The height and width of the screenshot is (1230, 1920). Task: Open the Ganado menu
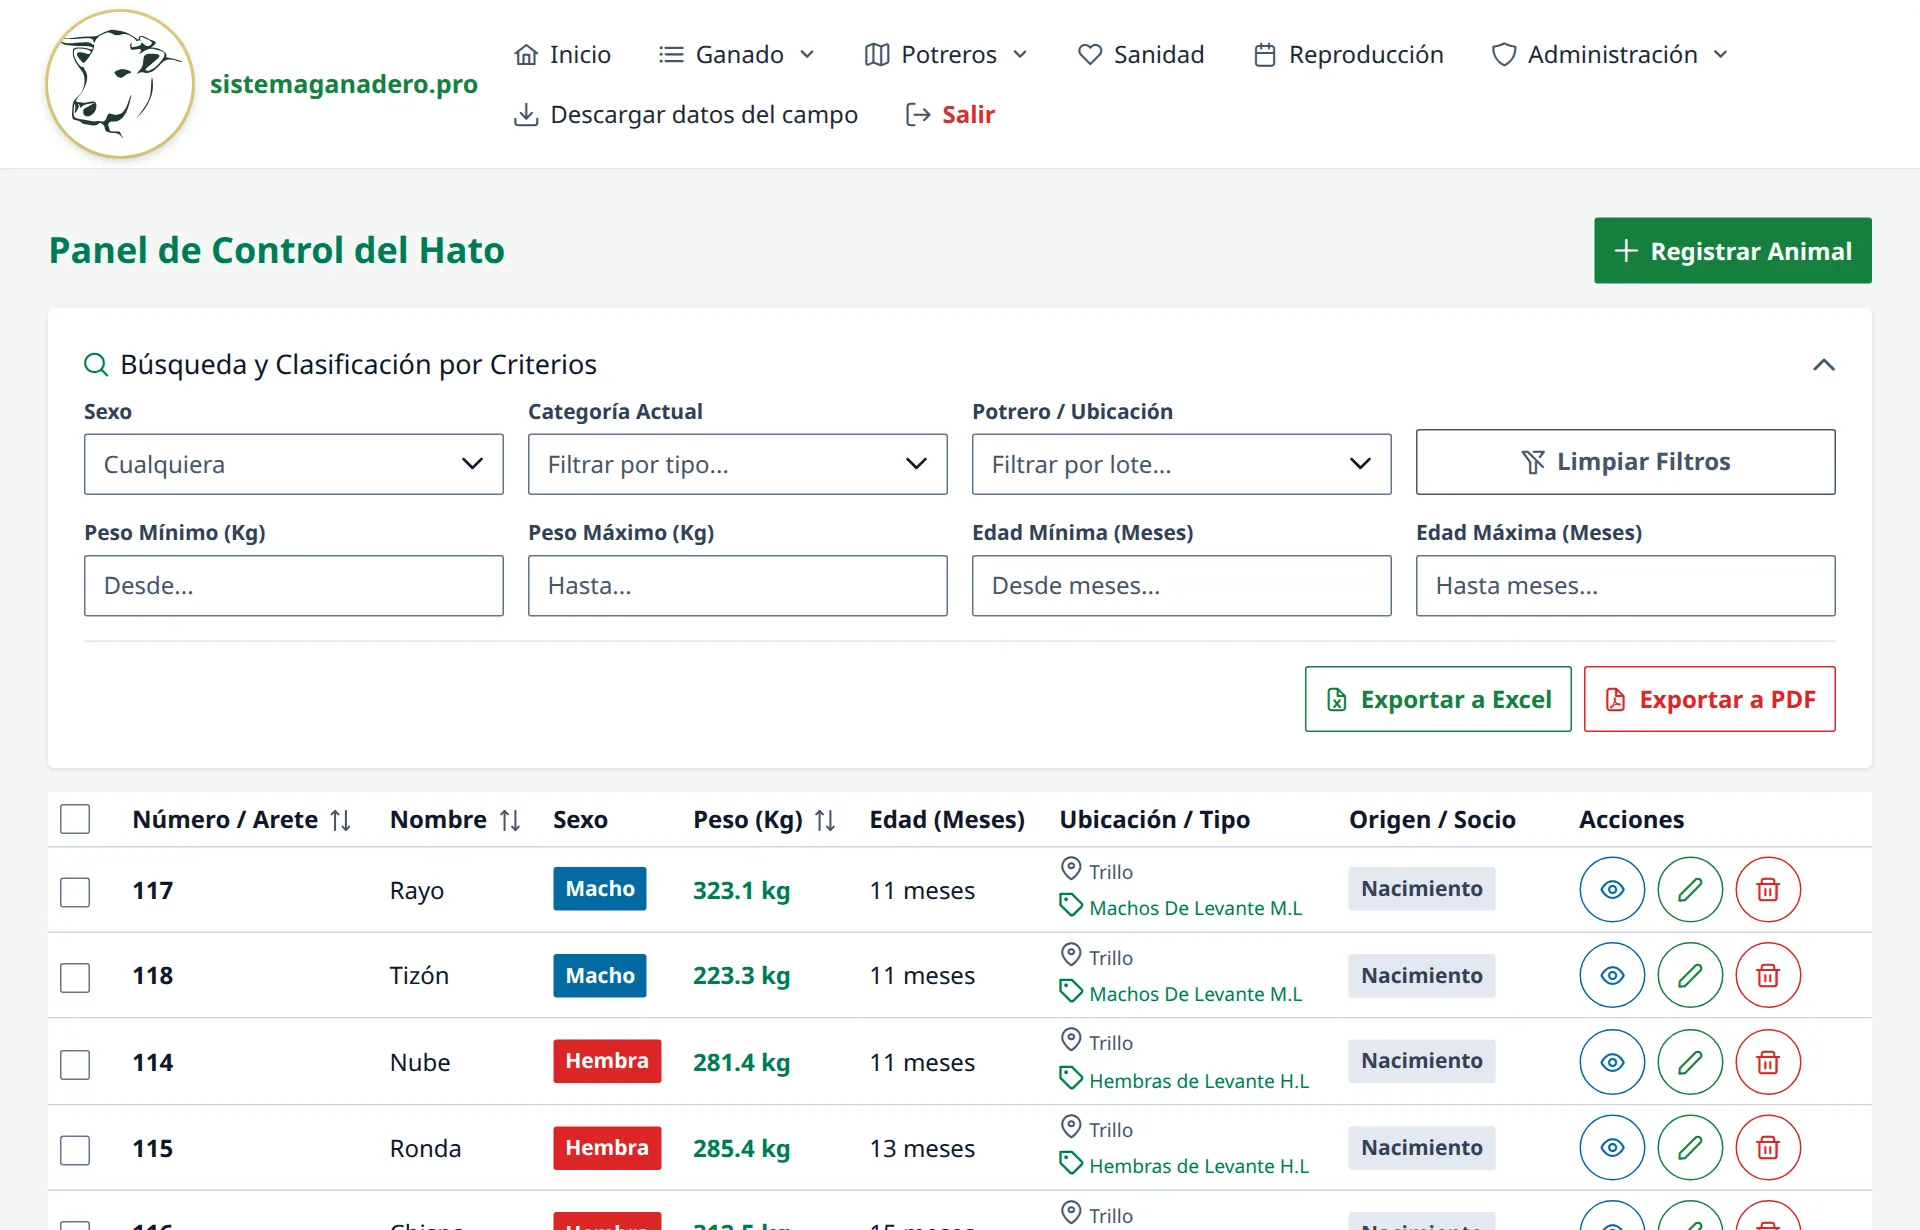[737, 54]
